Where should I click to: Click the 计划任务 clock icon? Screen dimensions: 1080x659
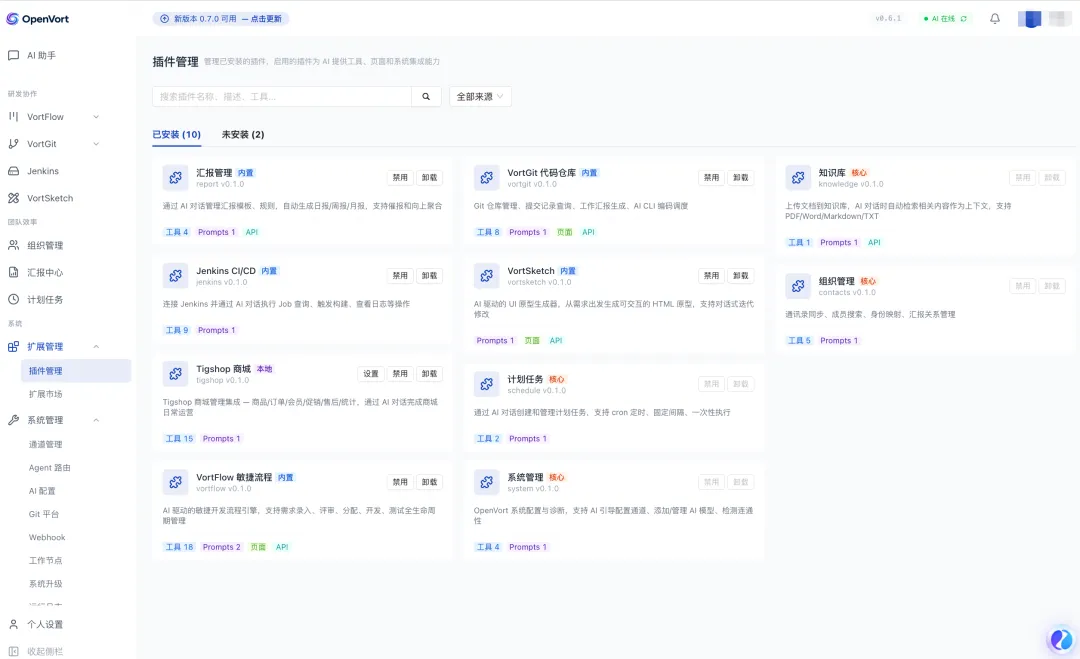13,300
